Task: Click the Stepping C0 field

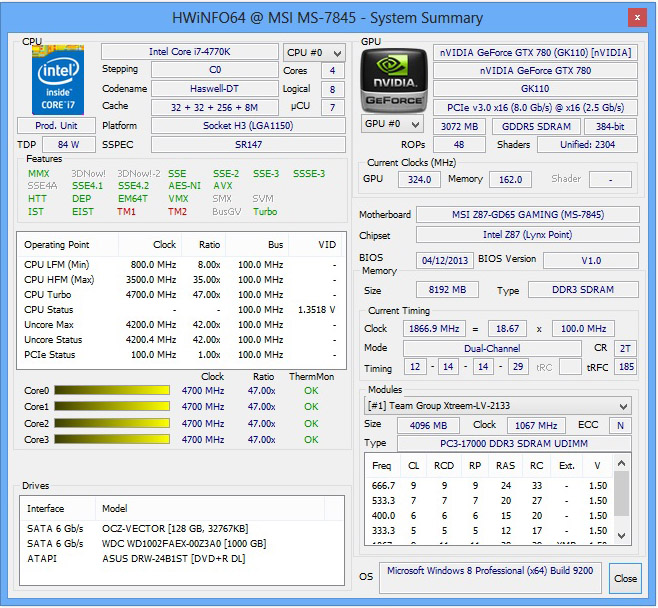Action: [215, 70]
